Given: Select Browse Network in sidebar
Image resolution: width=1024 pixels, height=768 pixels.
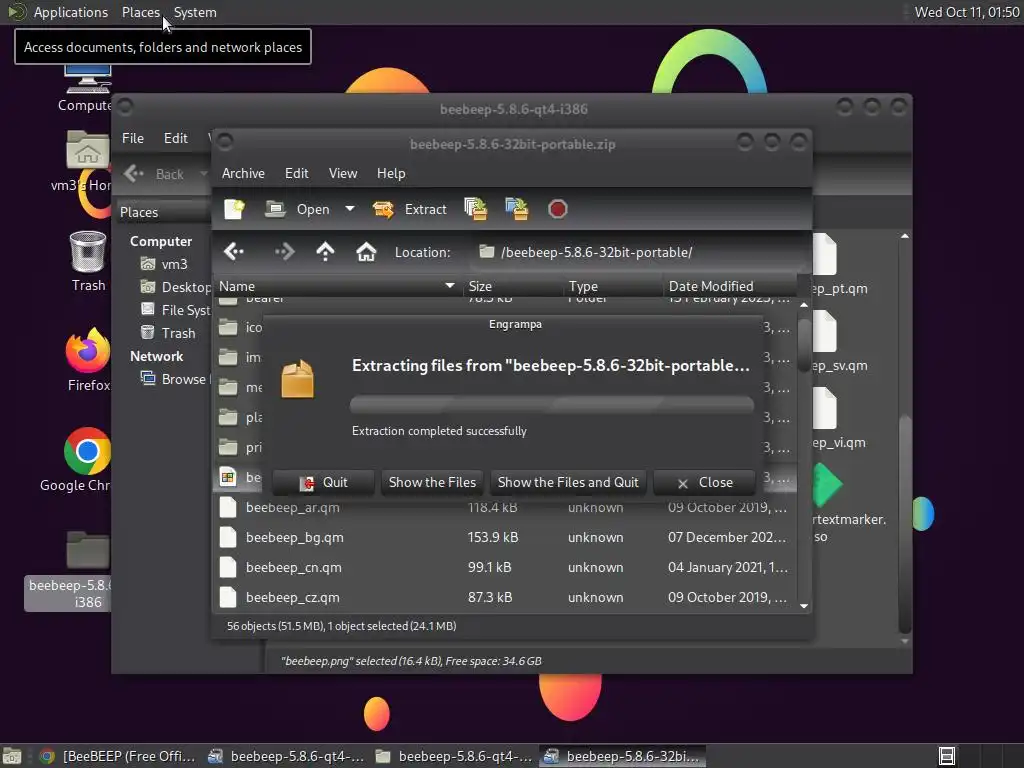Looking at the screenshot, I should coord(175,379).
